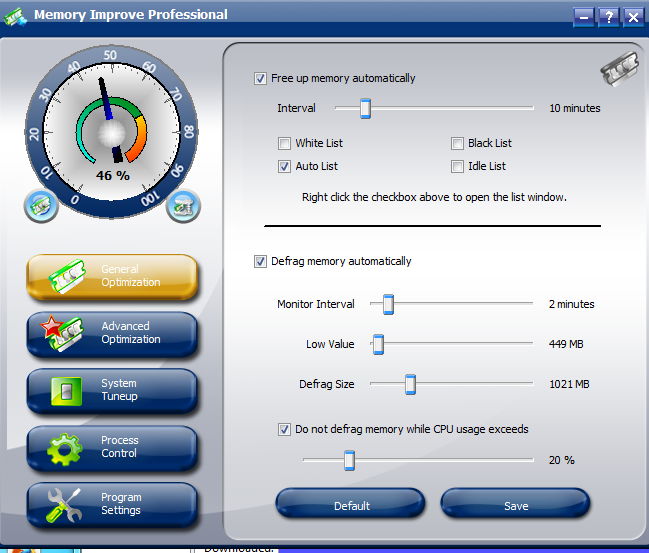649x553 pixels.
Task: Switch to System Tuneup section
Action: coord(112,391)
